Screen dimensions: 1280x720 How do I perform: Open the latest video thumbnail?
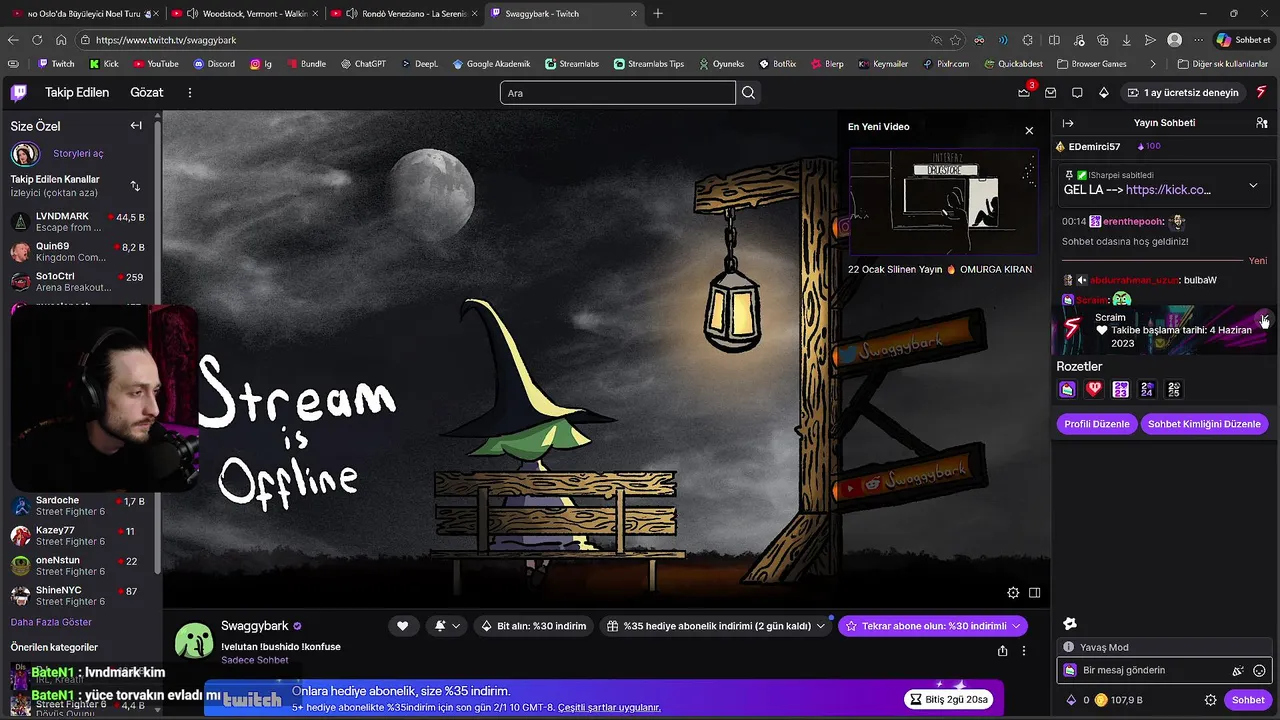click(943, 202)
